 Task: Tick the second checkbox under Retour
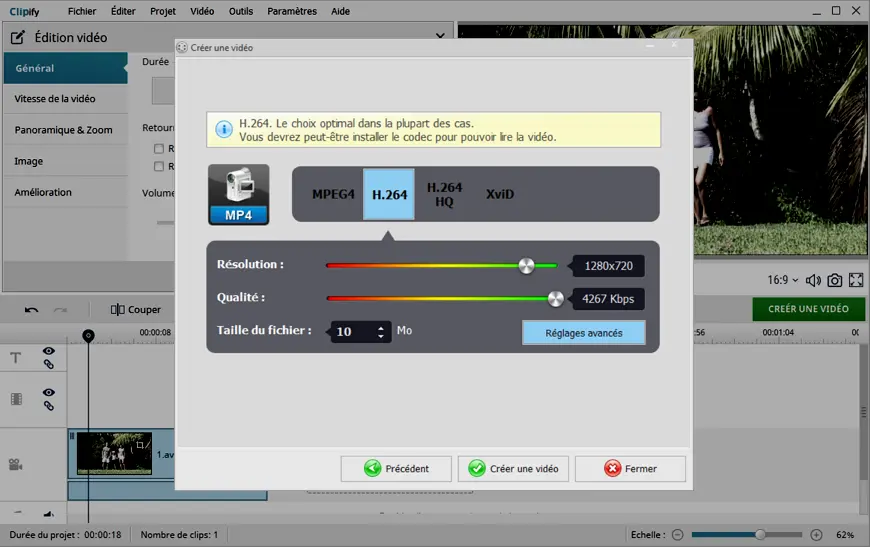(159, 166)
